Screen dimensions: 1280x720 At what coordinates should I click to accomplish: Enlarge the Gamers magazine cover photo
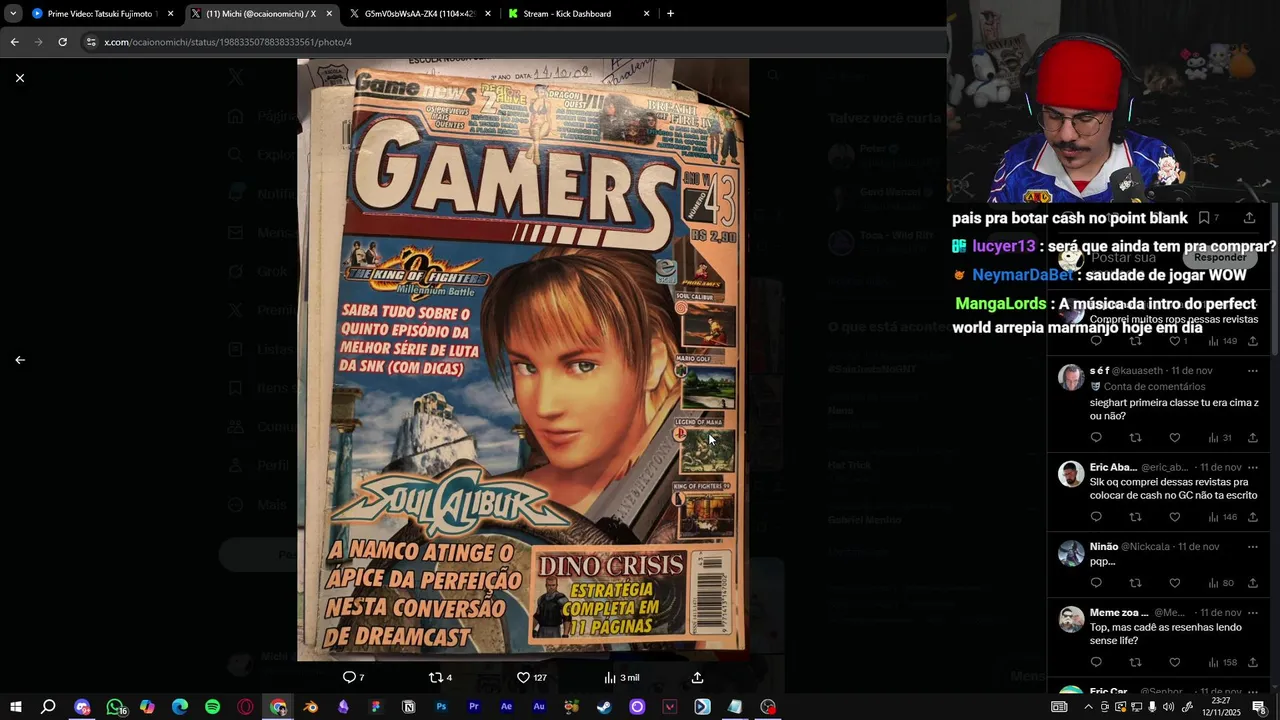(x=523, y=360)
